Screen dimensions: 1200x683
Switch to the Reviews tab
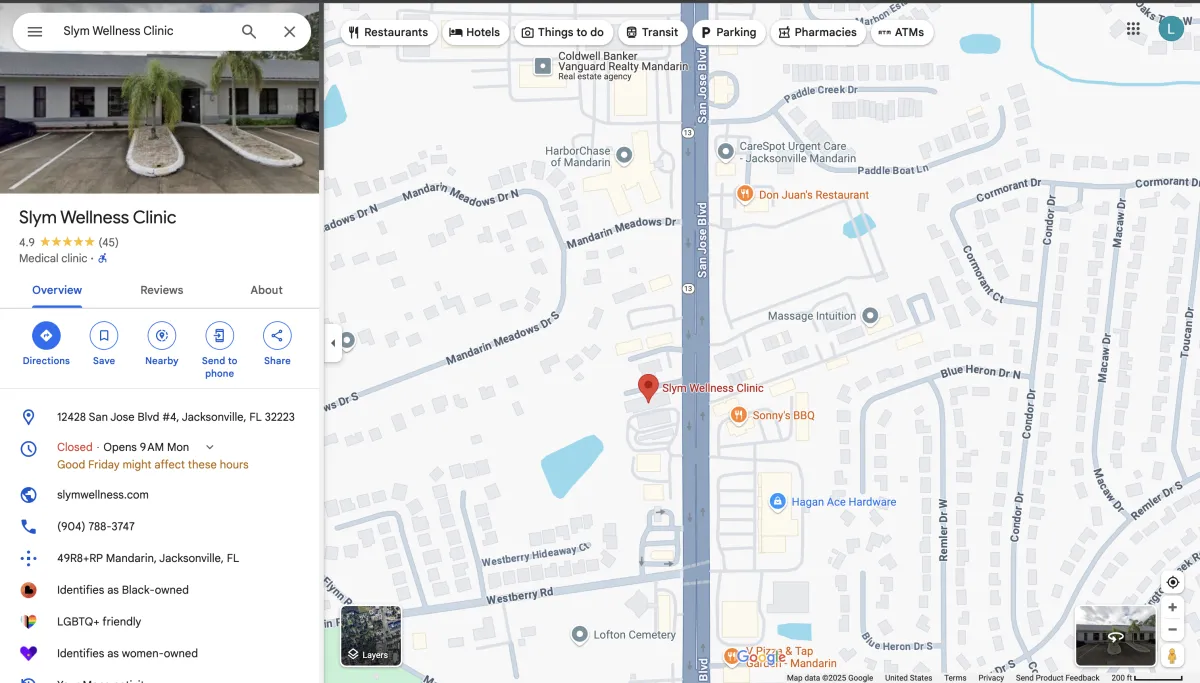(162, 290)
